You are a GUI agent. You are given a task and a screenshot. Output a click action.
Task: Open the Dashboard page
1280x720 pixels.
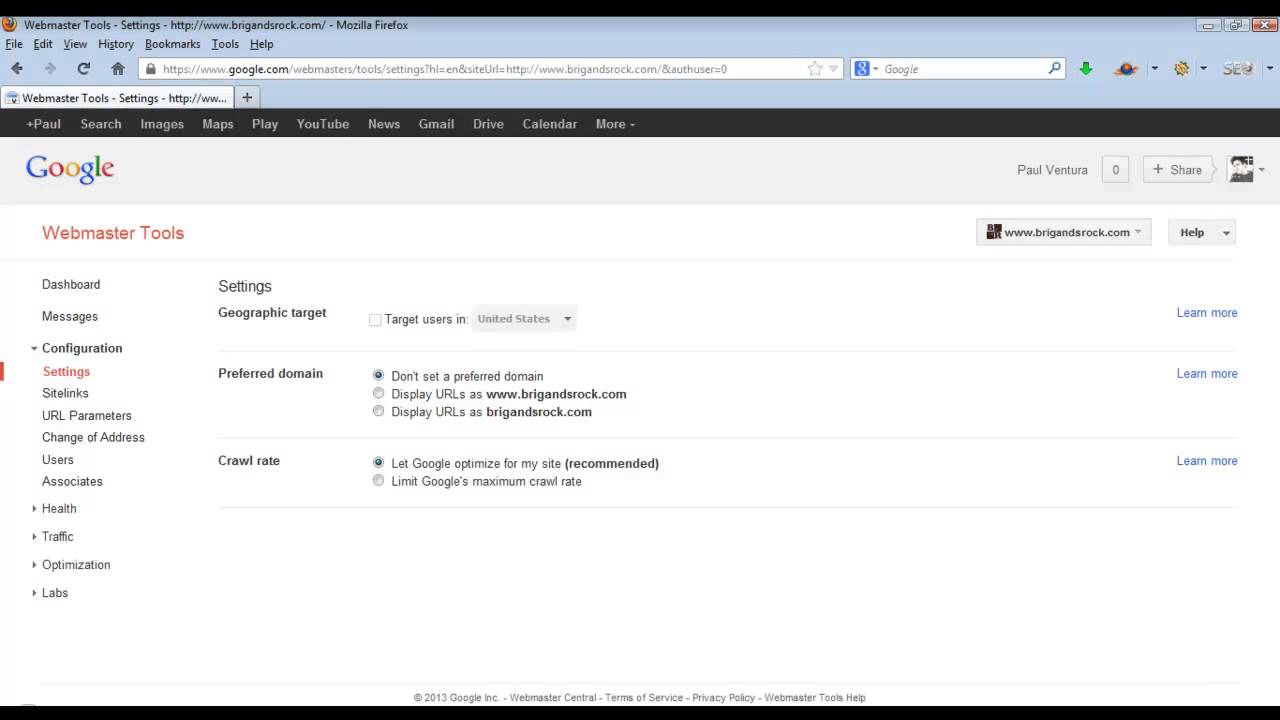[x=71, y=285]
